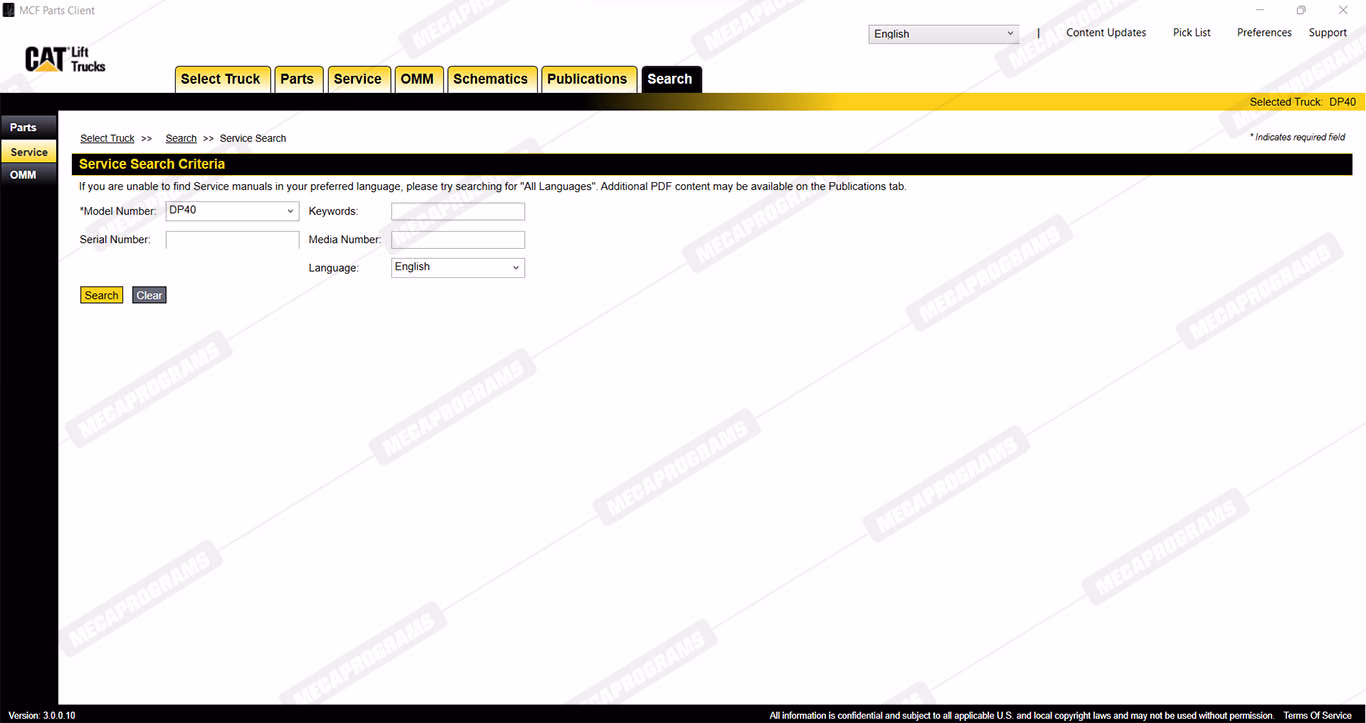This screenshot has width=1366, height=723.
Task: Open the top interface language dropdown
Action: click(x=943, y=34)
